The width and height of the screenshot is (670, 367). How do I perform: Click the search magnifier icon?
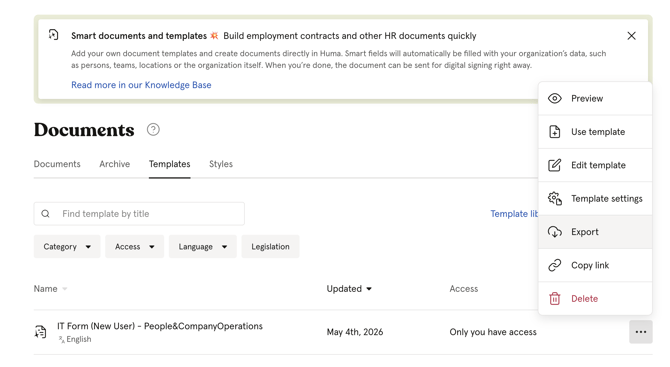(45, 214)
